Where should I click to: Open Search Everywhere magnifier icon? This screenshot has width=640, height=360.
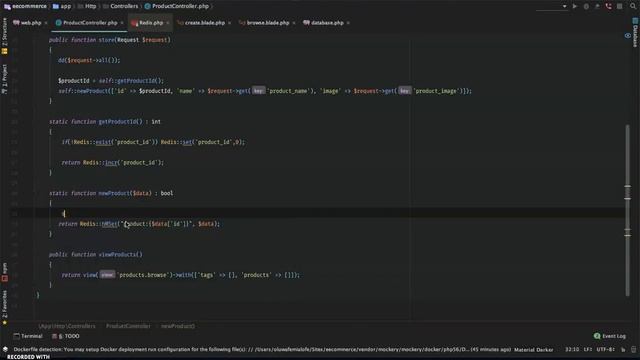[x=633, y=7]
